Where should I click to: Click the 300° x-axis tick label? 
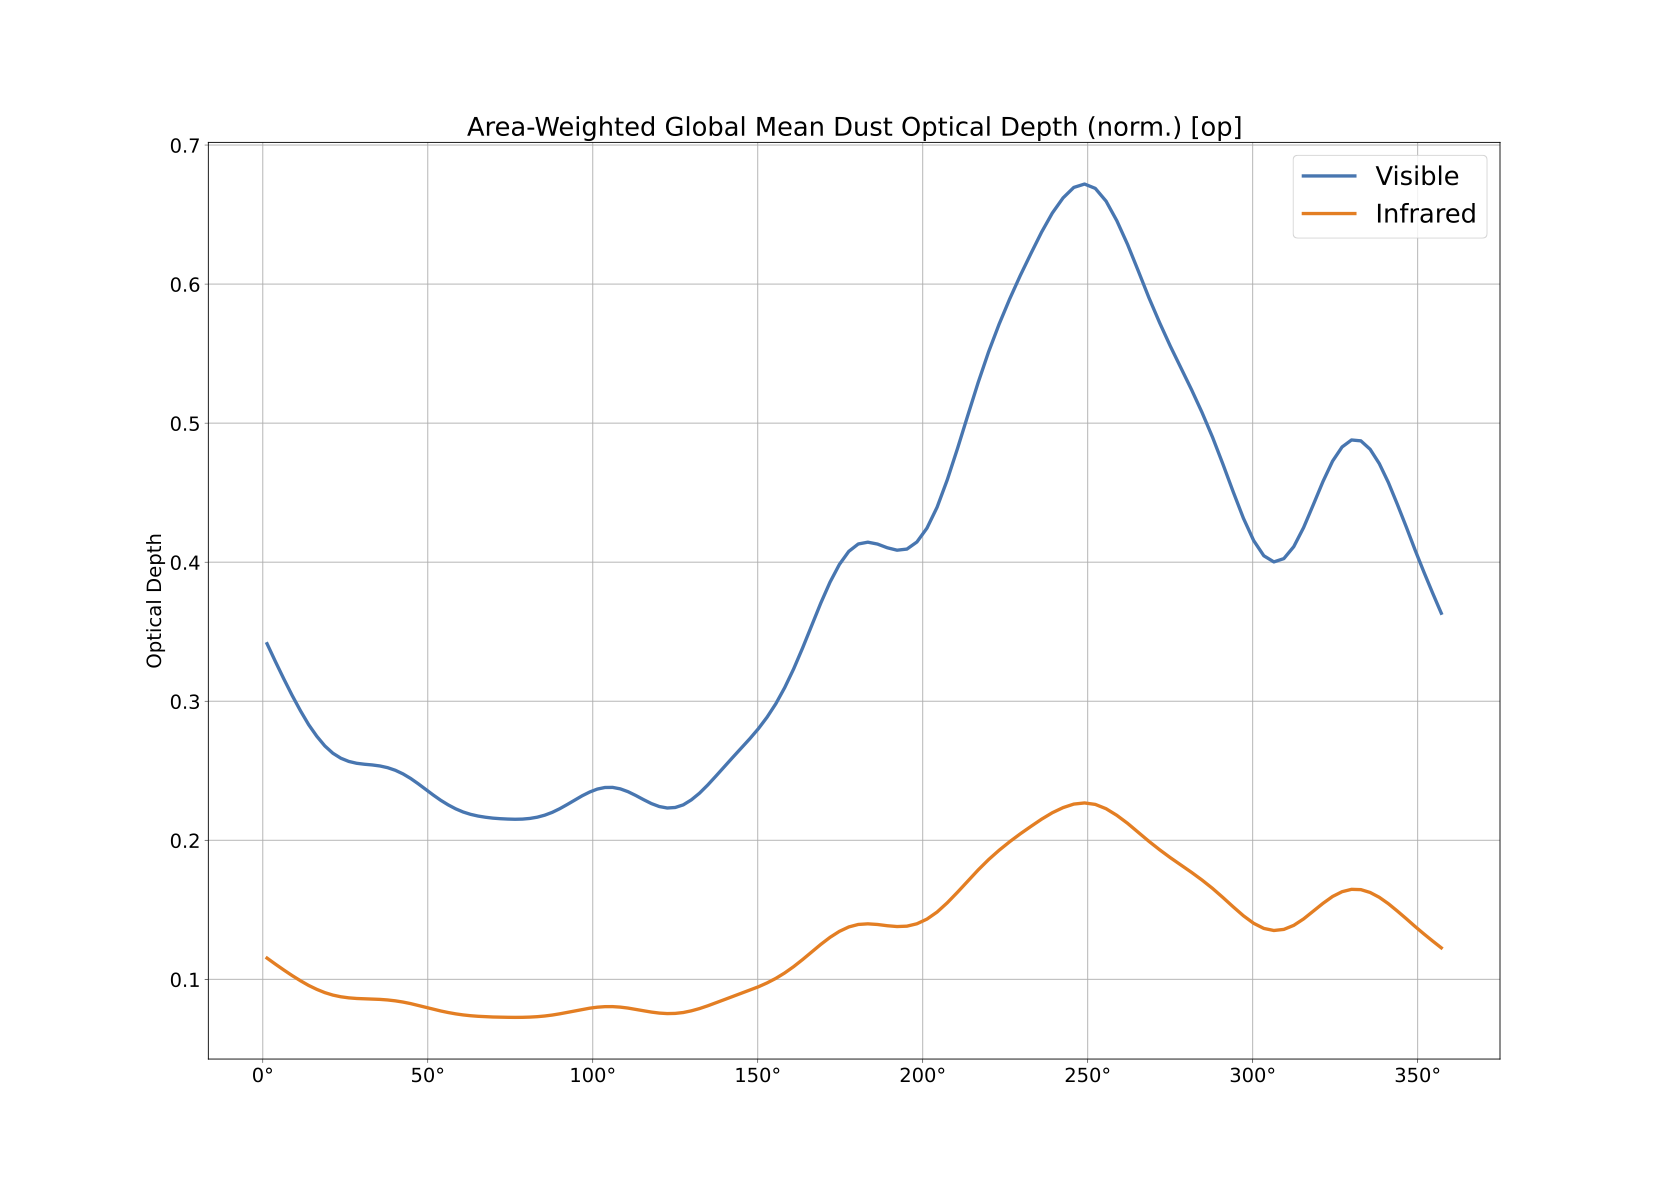click(1253, 1077)
